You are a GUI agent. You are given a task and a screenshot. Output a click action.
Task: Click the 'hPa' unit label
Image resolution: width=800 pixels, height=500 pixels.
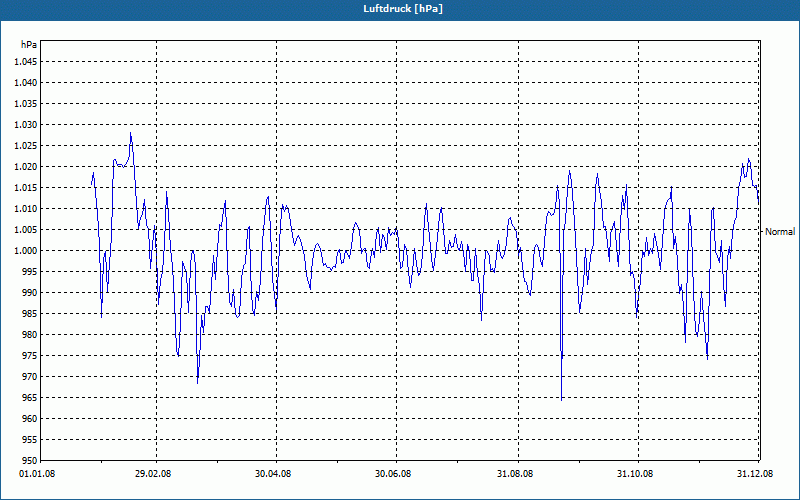[29, 45]
